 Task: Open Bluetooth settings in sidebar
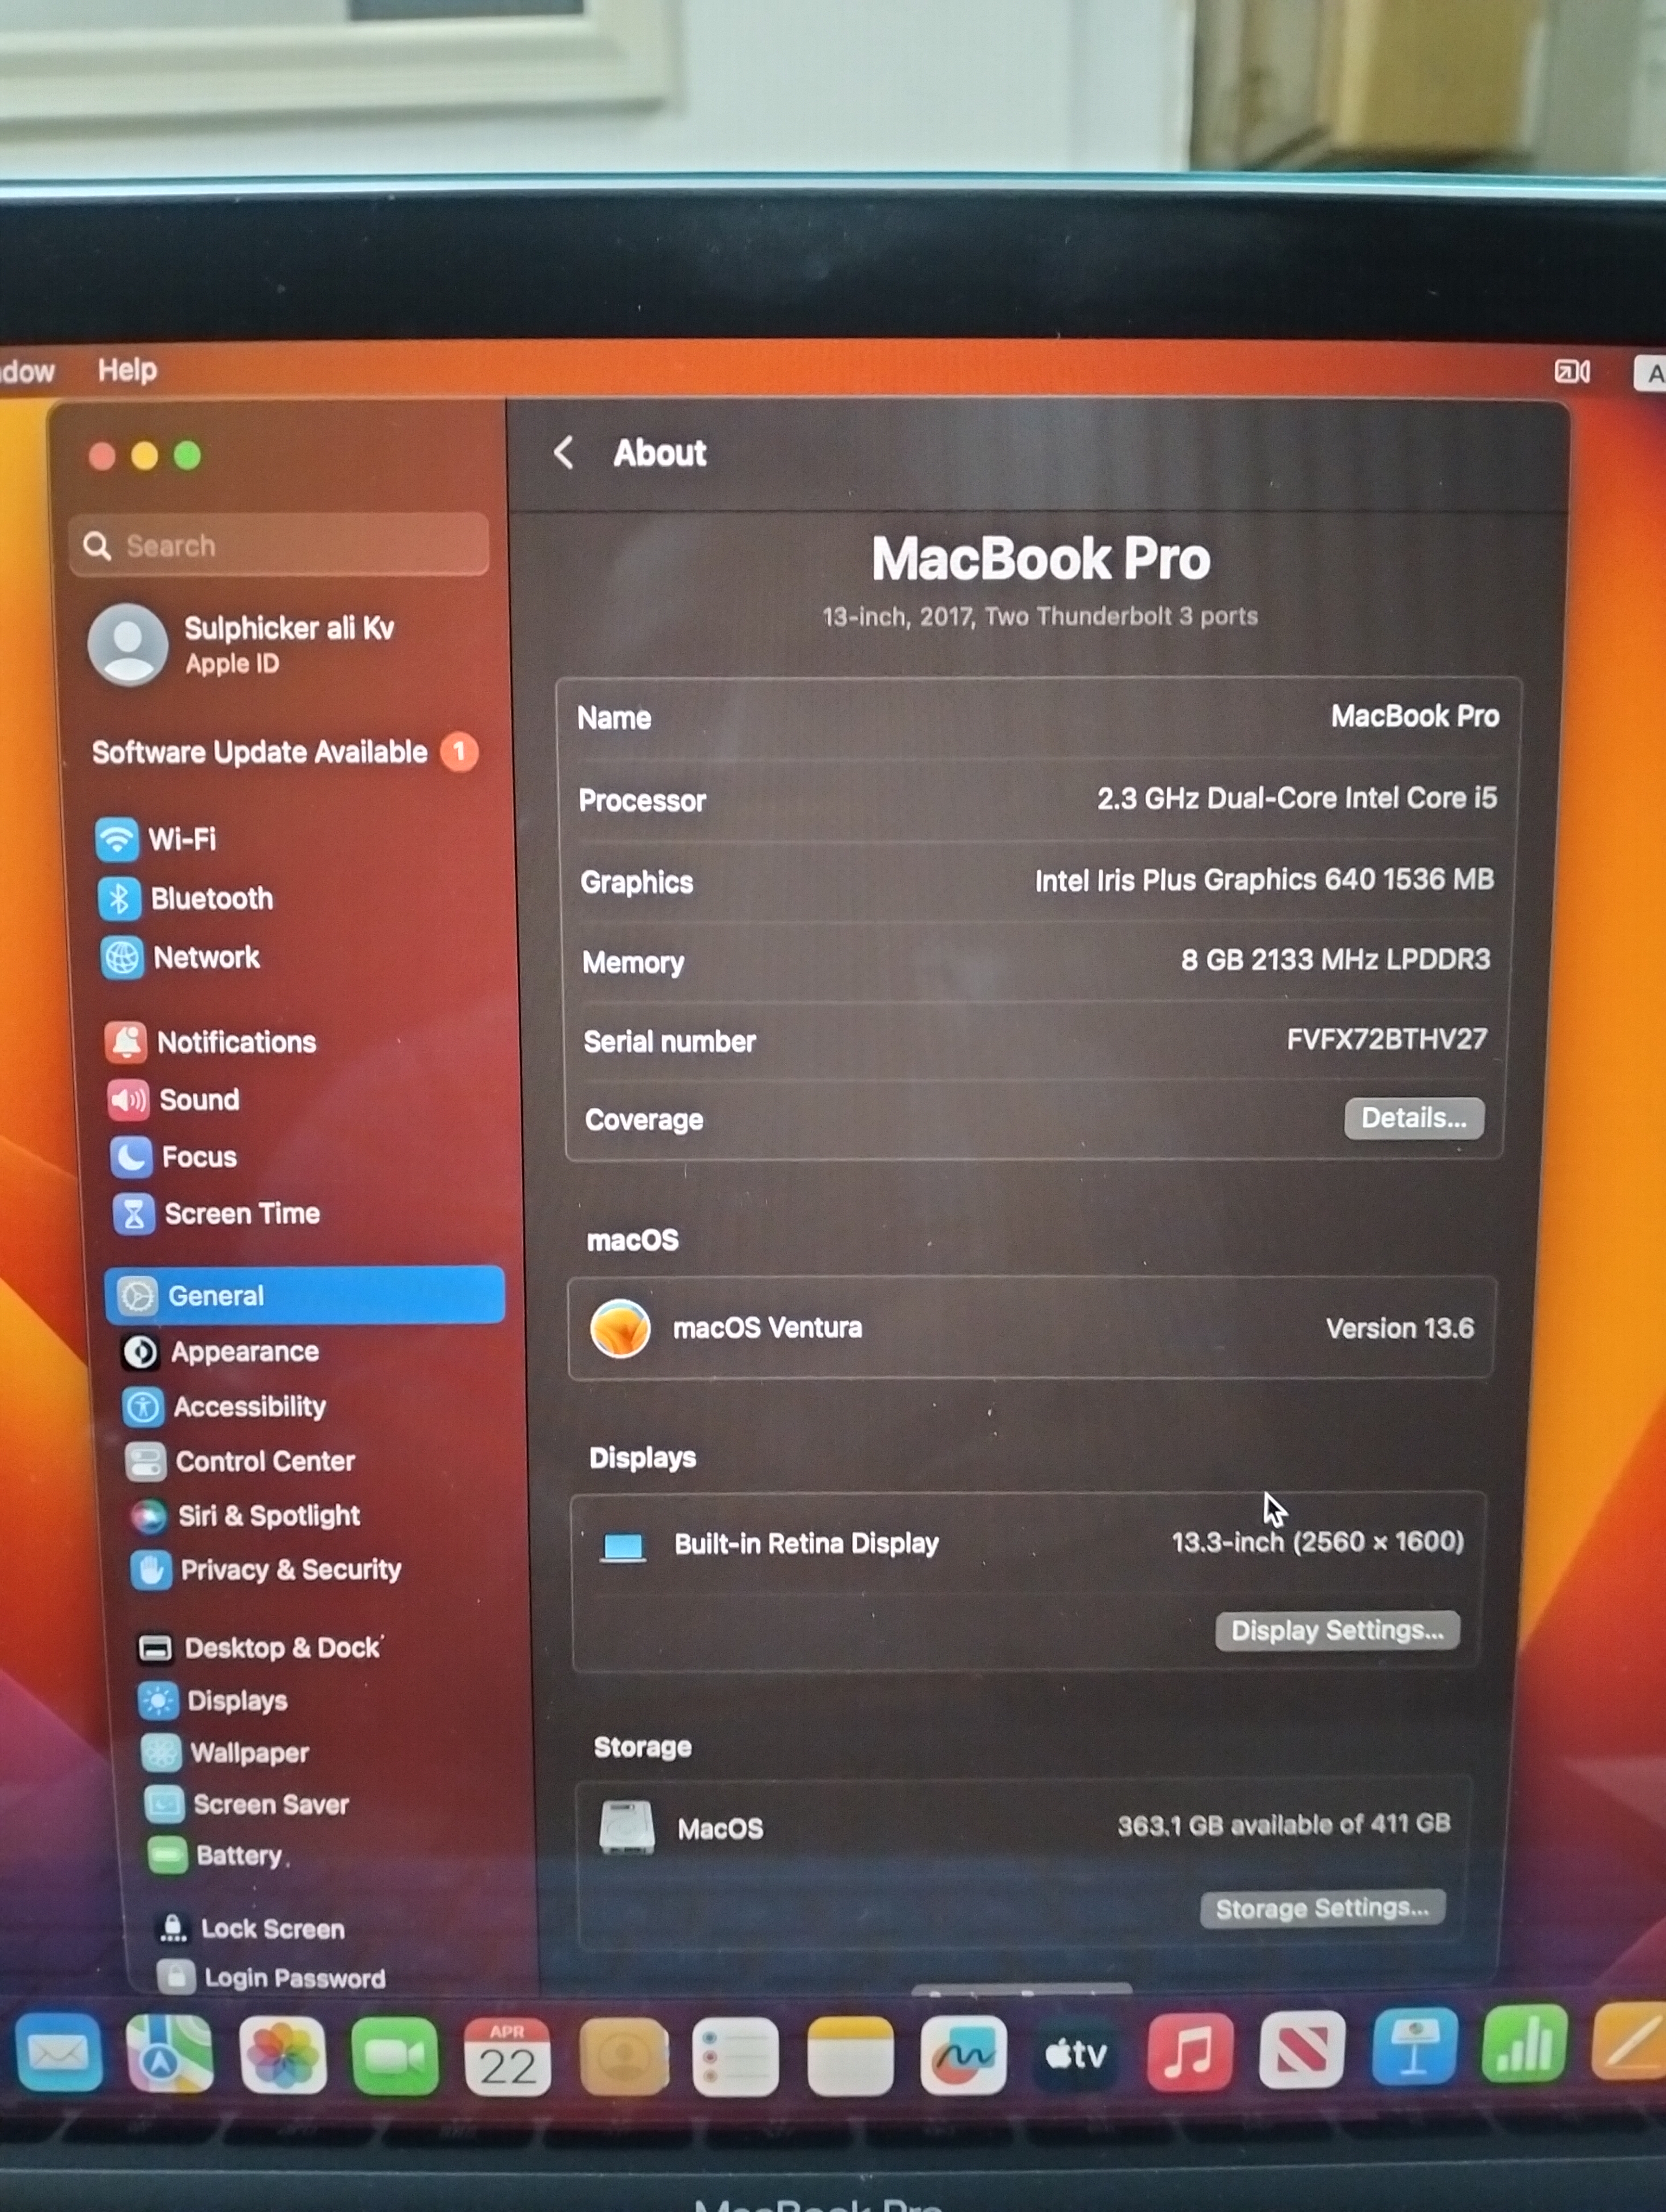[x=186, y=898]
